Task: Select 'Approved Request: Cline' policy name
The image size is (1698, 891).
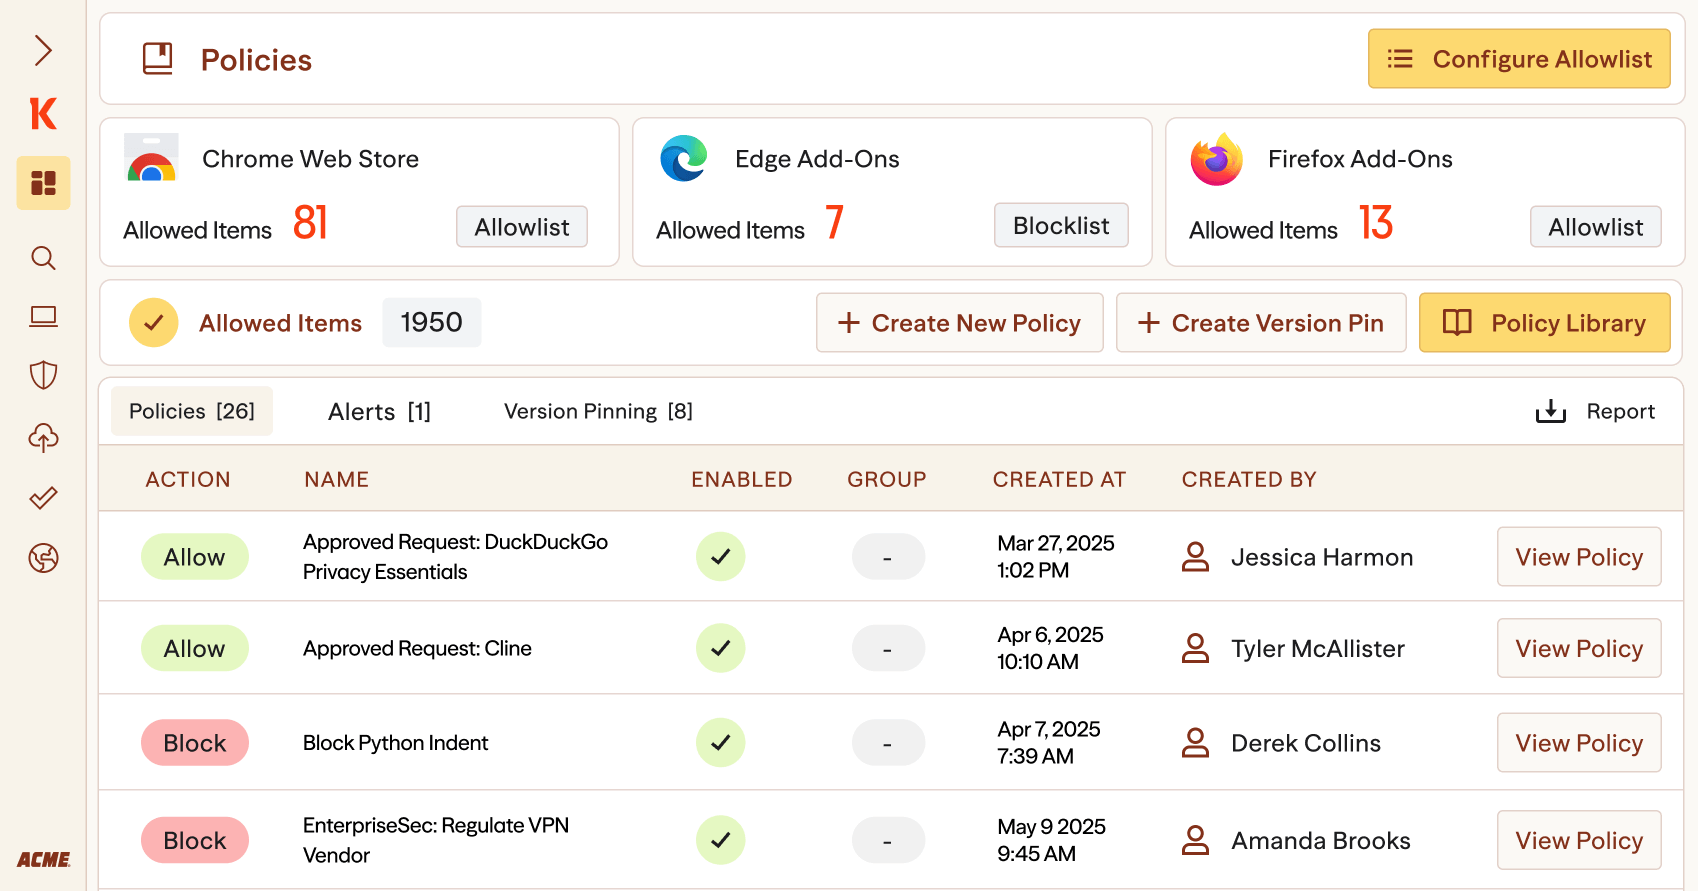Action: pyautogui.click(x=417, y=648)
